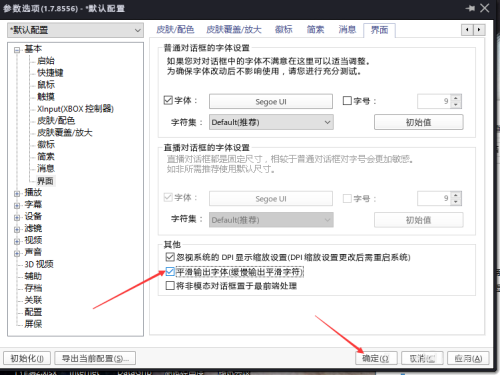Select 触摸 in the settings tree

point(46,97)
